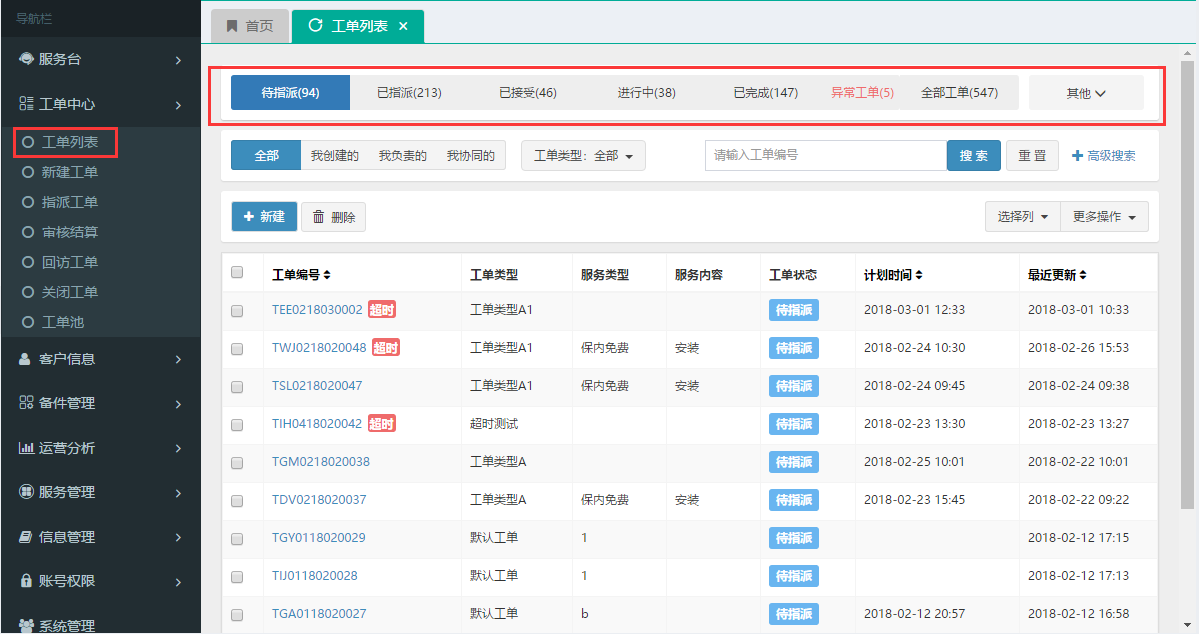Open the 更多操作 dropdown

tap(1104, 217)
